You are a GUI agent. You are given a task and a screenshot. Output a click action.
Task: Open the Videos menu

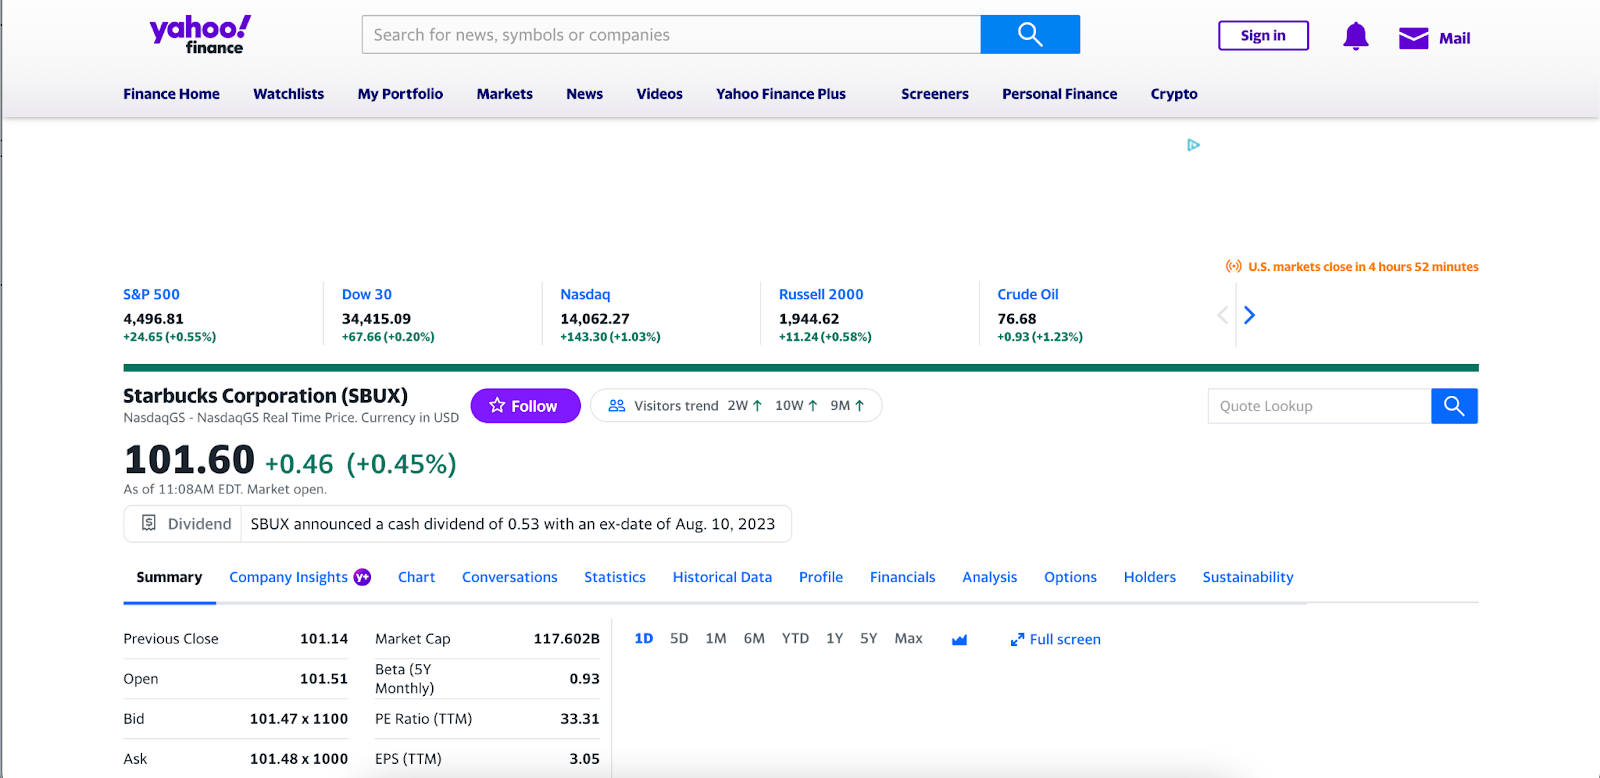(x=659, y=94)
